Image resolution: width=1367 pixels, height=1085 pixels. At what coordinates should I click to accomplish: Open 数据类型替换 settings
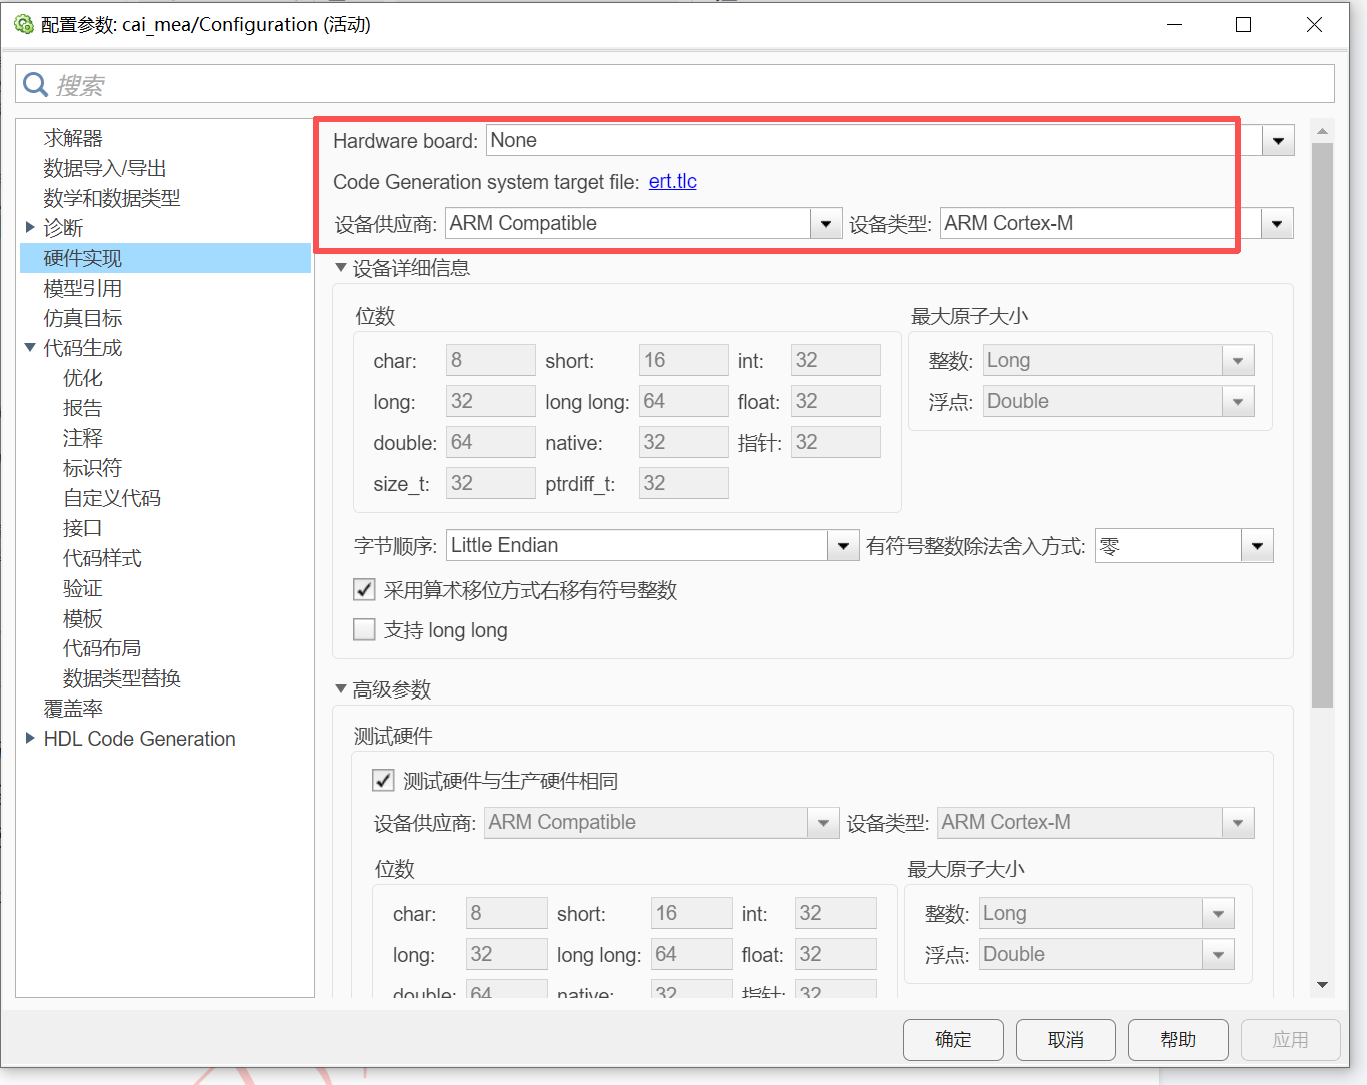click(x=122, y=678)
